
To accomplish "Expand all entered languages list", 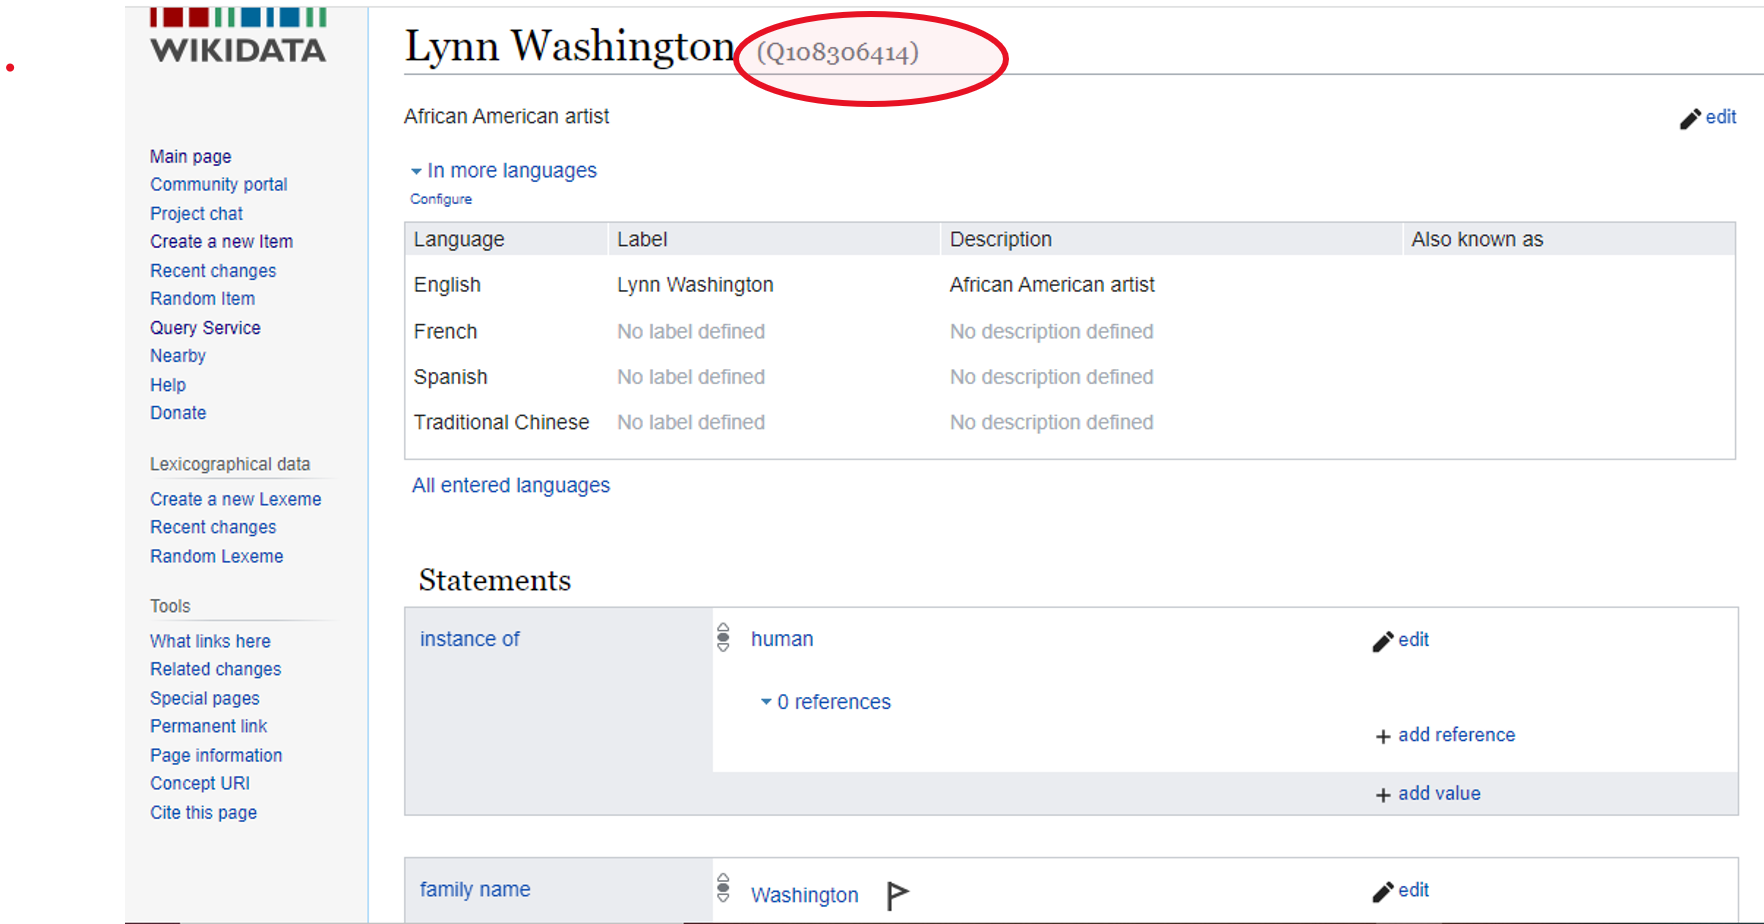I will (x=510, y=485).
